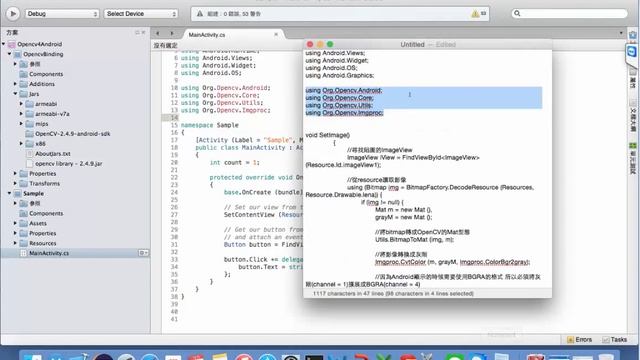
Task: Switch to the MainActivity.cs editor tab
Action: click(207, 35)
